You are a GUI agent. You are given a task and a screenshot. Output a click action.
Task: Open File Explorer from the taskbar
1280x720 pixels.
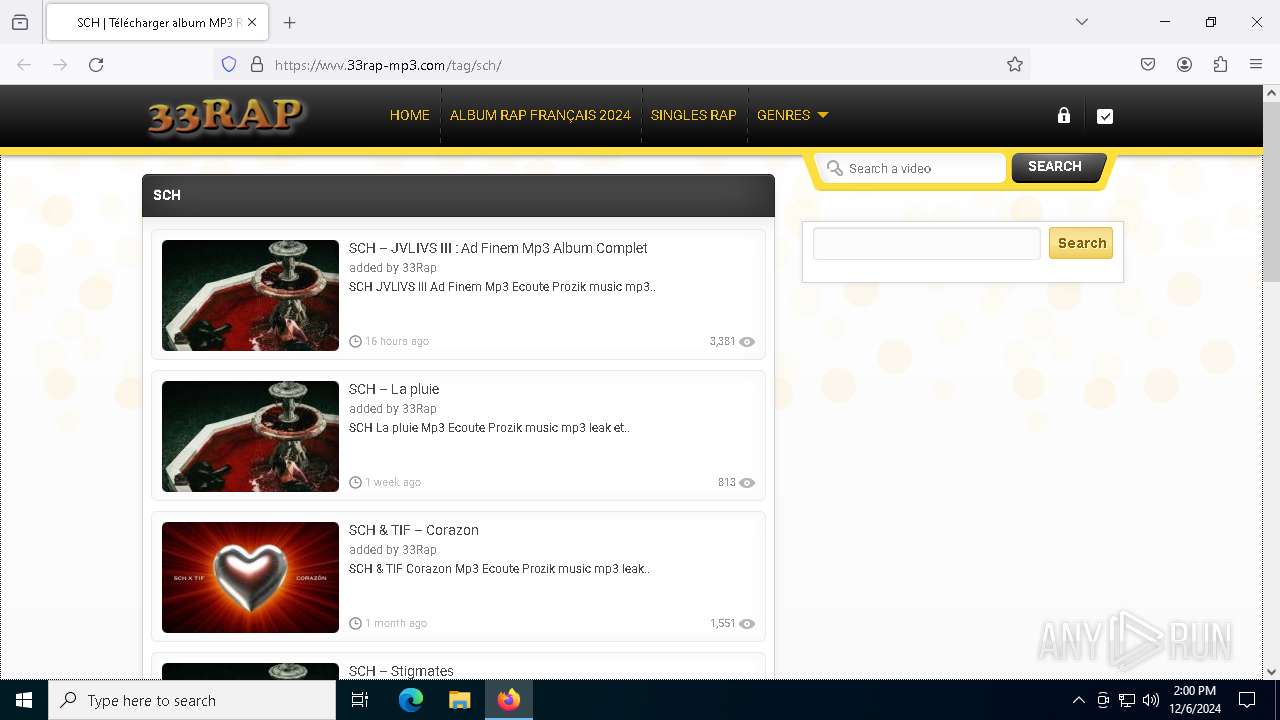pos(459,700)
